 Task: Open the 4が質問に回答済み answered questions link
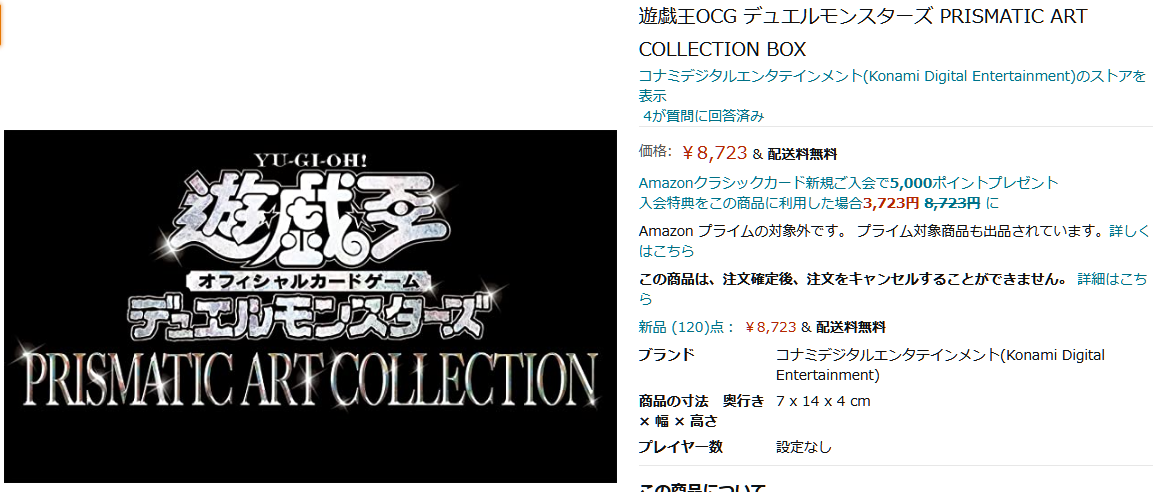click(704, 116)
